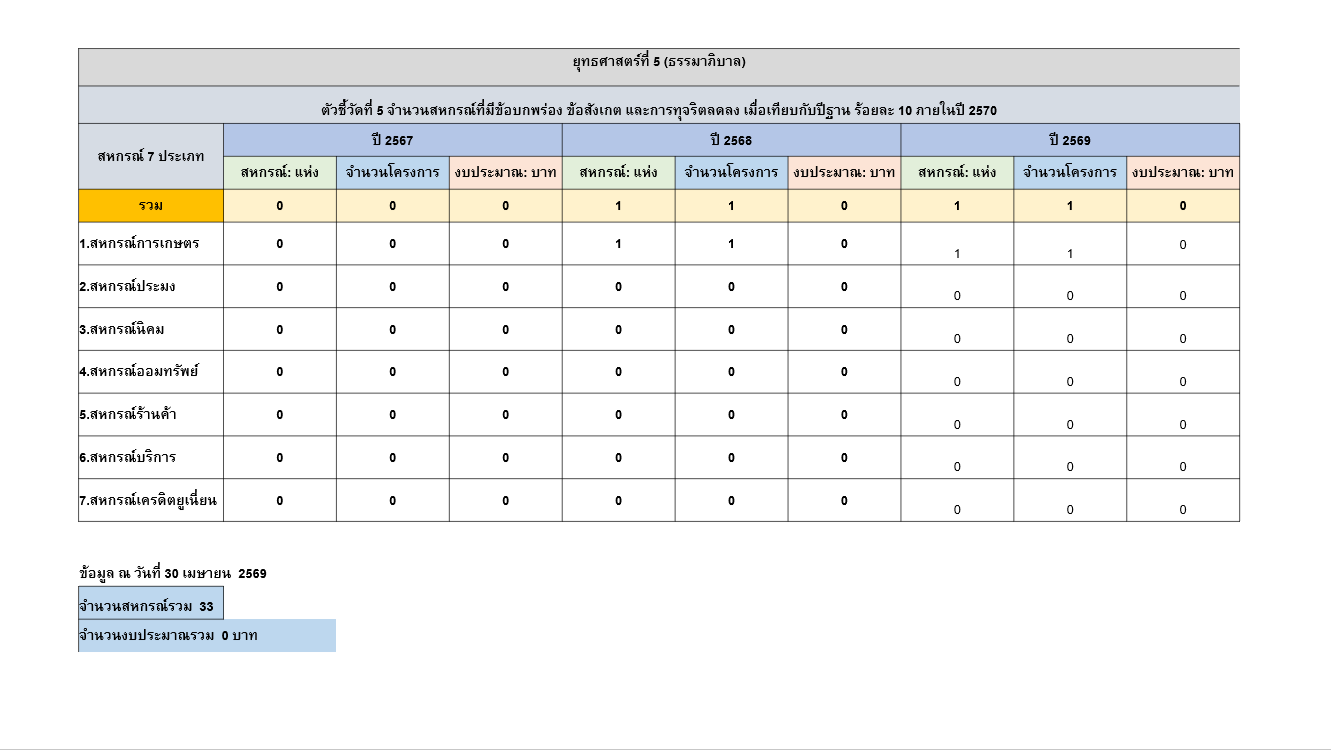Screen dimensions: 1331x751
Task: Click สหกรณ์: แห่ง header under ปี 2568
Action: (x=619, y=173)
